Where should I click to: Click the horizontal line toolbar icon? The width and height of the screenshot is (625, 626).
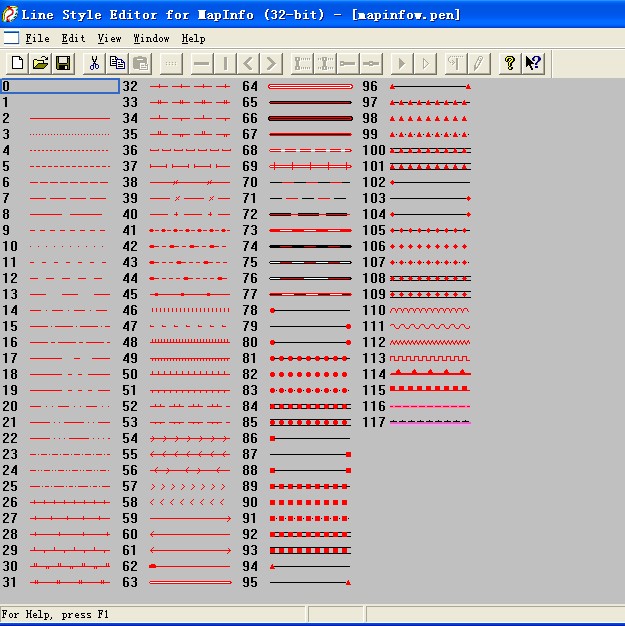tap(202, 63)
